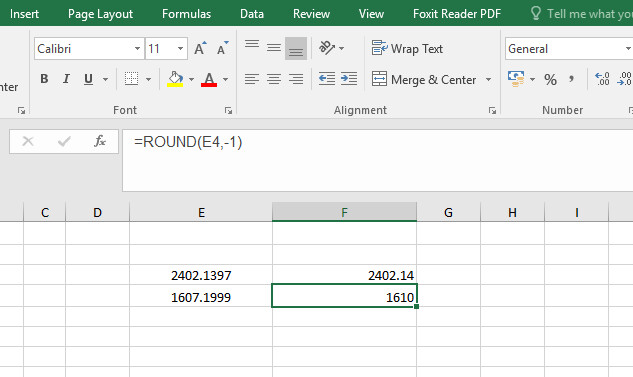633x377 pixels.
Task: Click the Decrease Decimal icon
Action: click(625, 79)
